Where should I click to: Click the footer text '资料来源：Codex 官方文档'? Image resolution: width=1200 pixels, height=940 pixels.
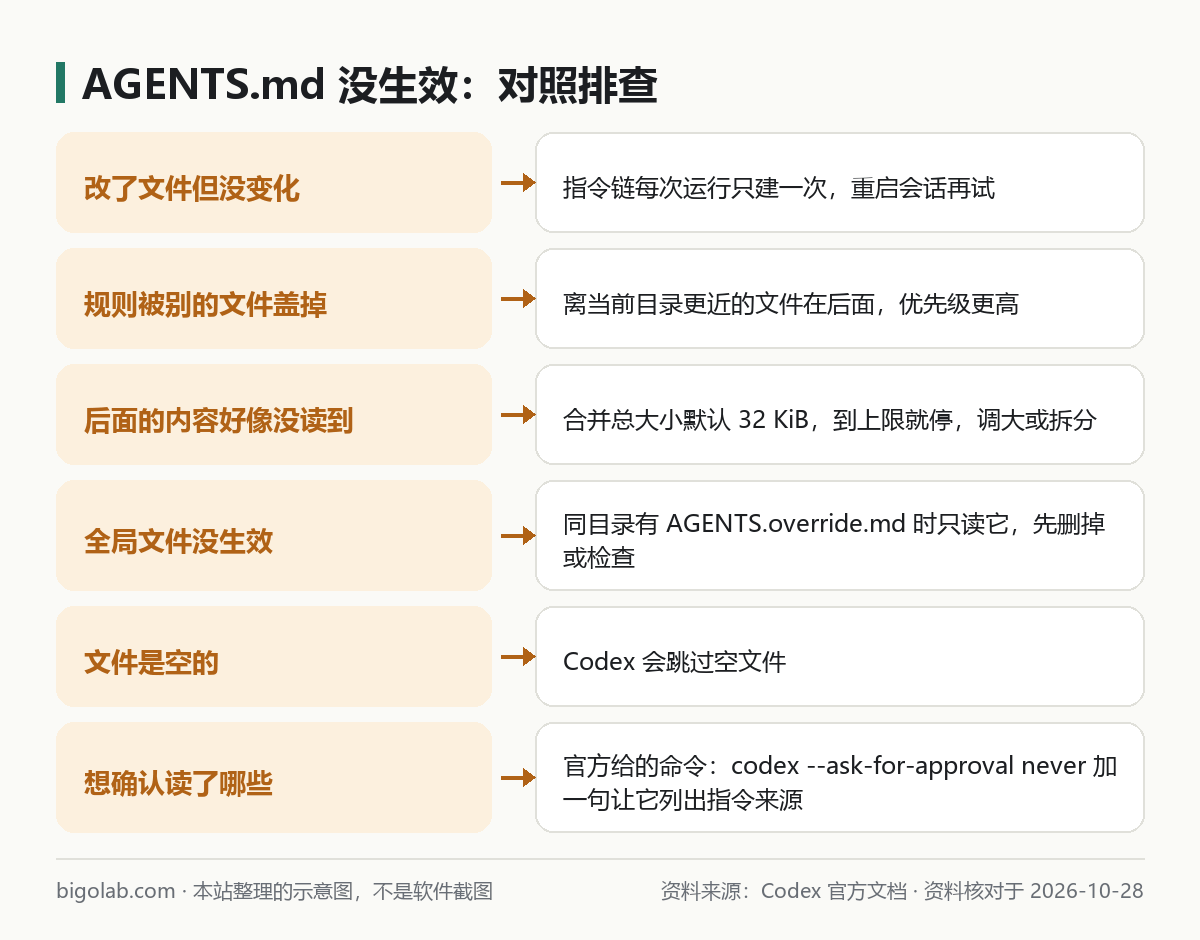click(x=784, y=891)
